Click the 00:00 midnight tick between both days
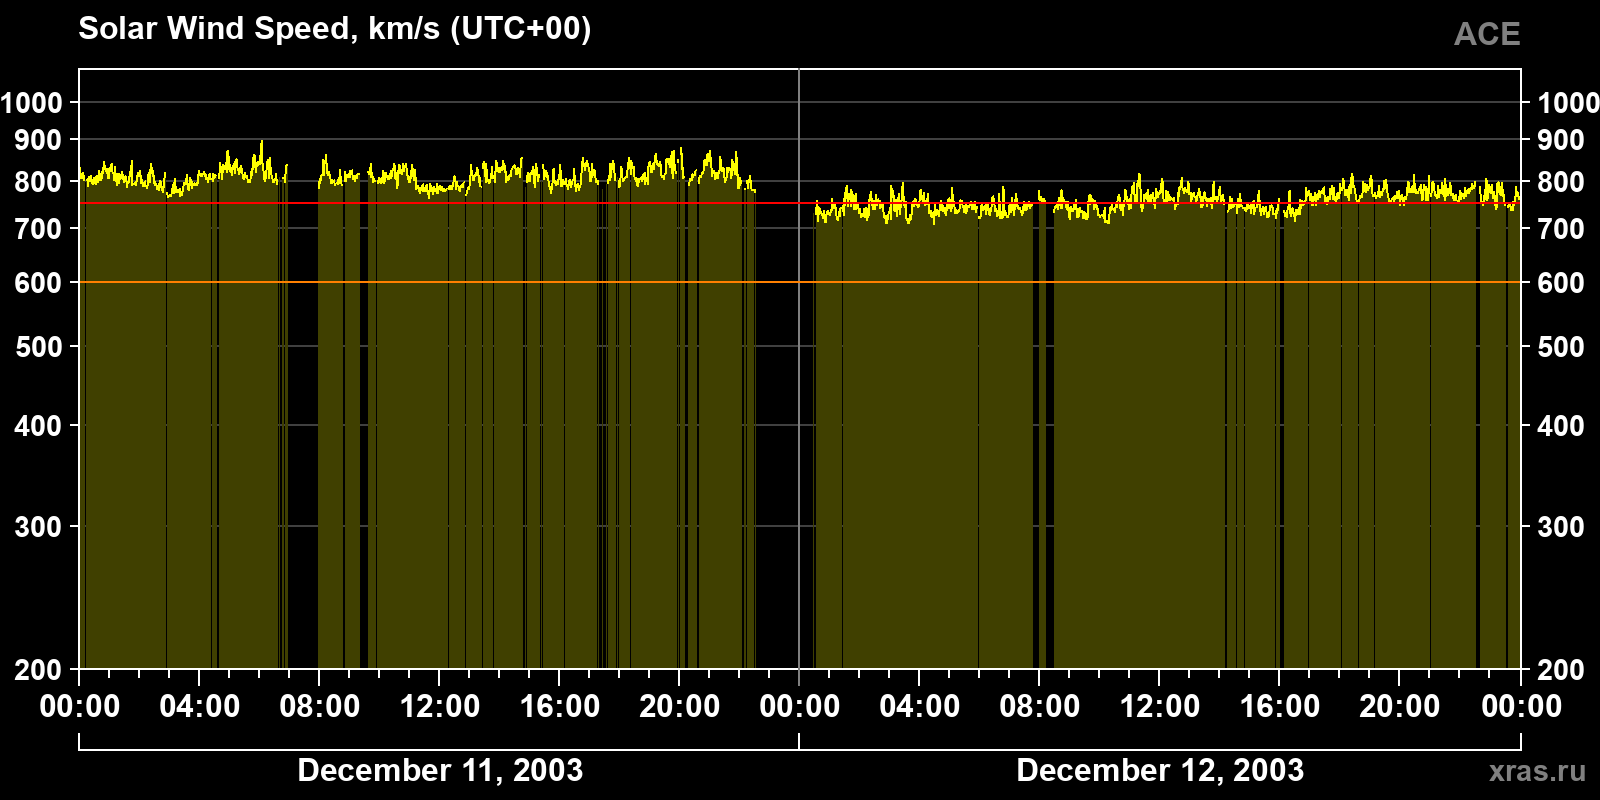The height and width of the screenshot is (800, 1600). pyautogui.click(x=800, y=707)
